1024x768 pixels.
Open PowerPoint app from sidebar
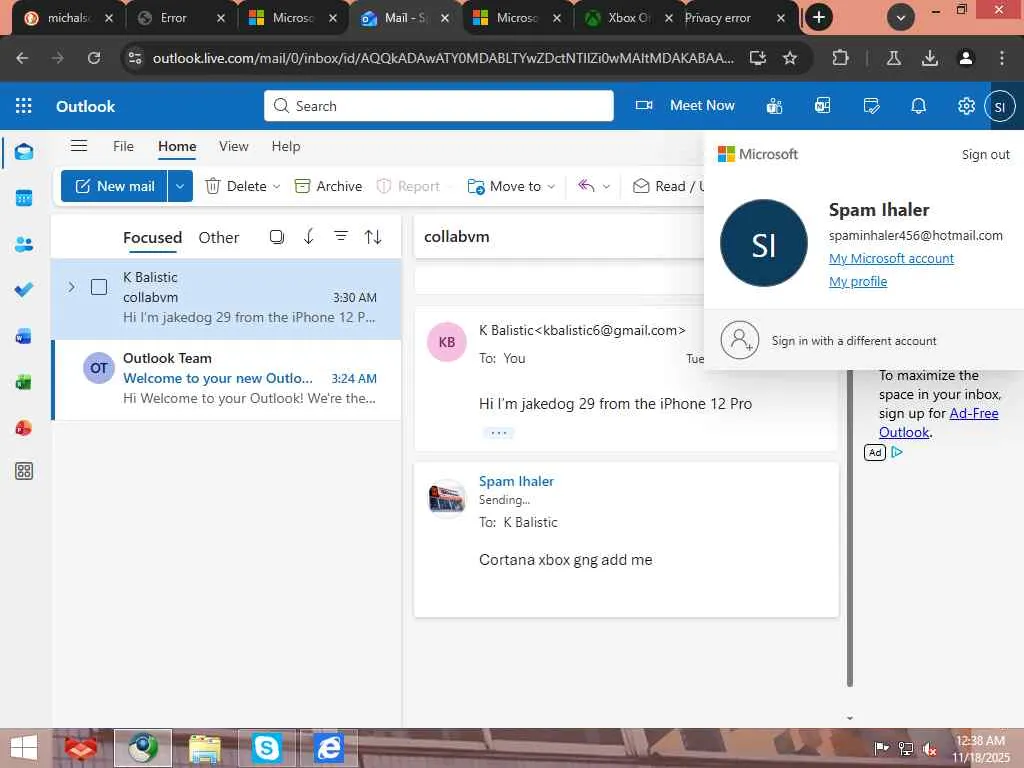coord(24,428)
